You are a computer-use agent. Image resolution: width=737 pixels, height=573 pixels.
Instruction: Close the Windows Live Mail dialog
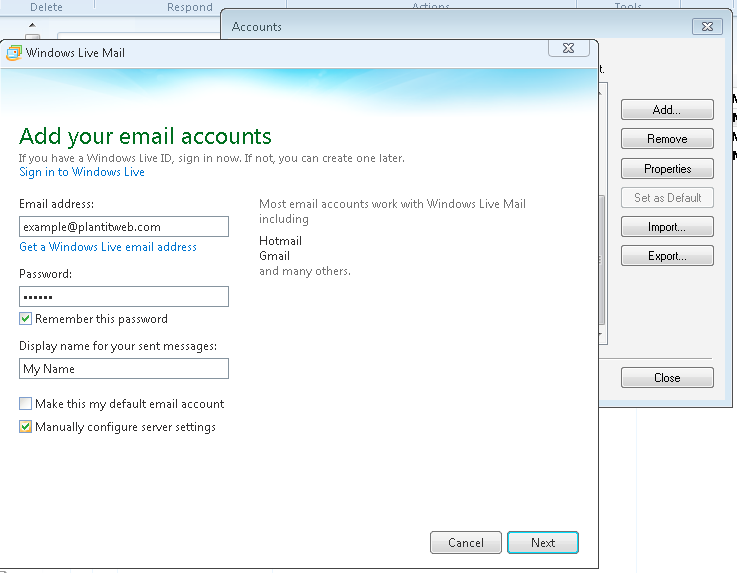(x=569, y=48)
